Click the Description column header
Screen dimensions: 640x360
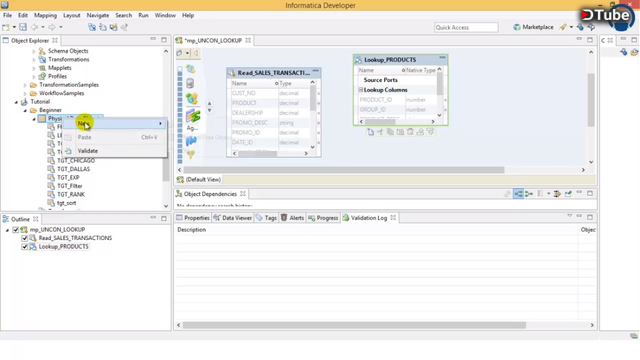tap(191, 230)
